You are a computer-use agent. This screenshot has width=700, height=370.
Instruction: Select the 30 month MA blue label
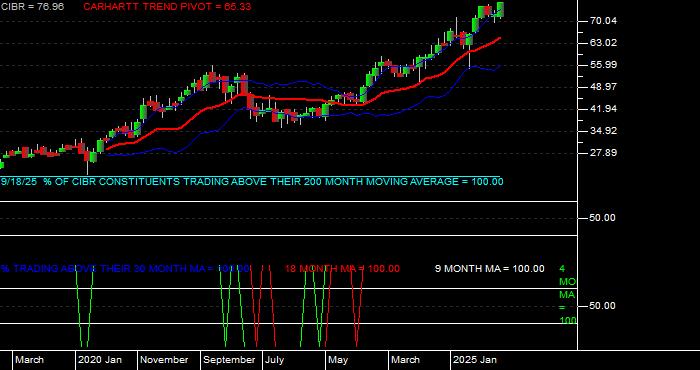pos(125,269)
